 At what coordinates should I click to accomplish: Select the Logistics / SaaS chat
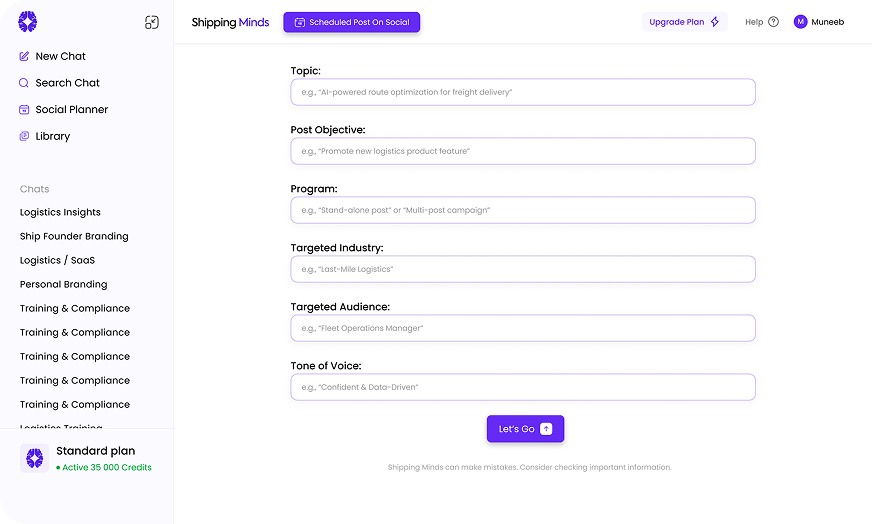click(x=57, y=260)
